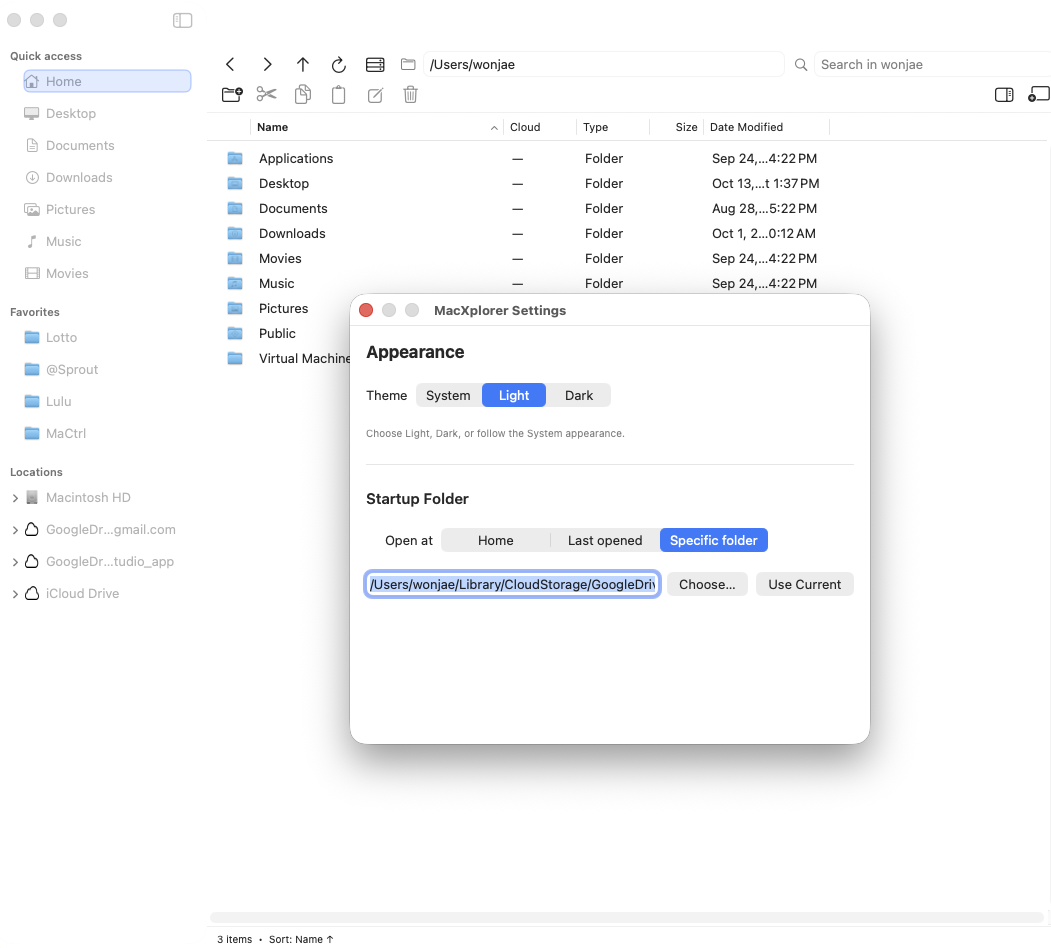Refresh the current folder listing

coord(338,64)
